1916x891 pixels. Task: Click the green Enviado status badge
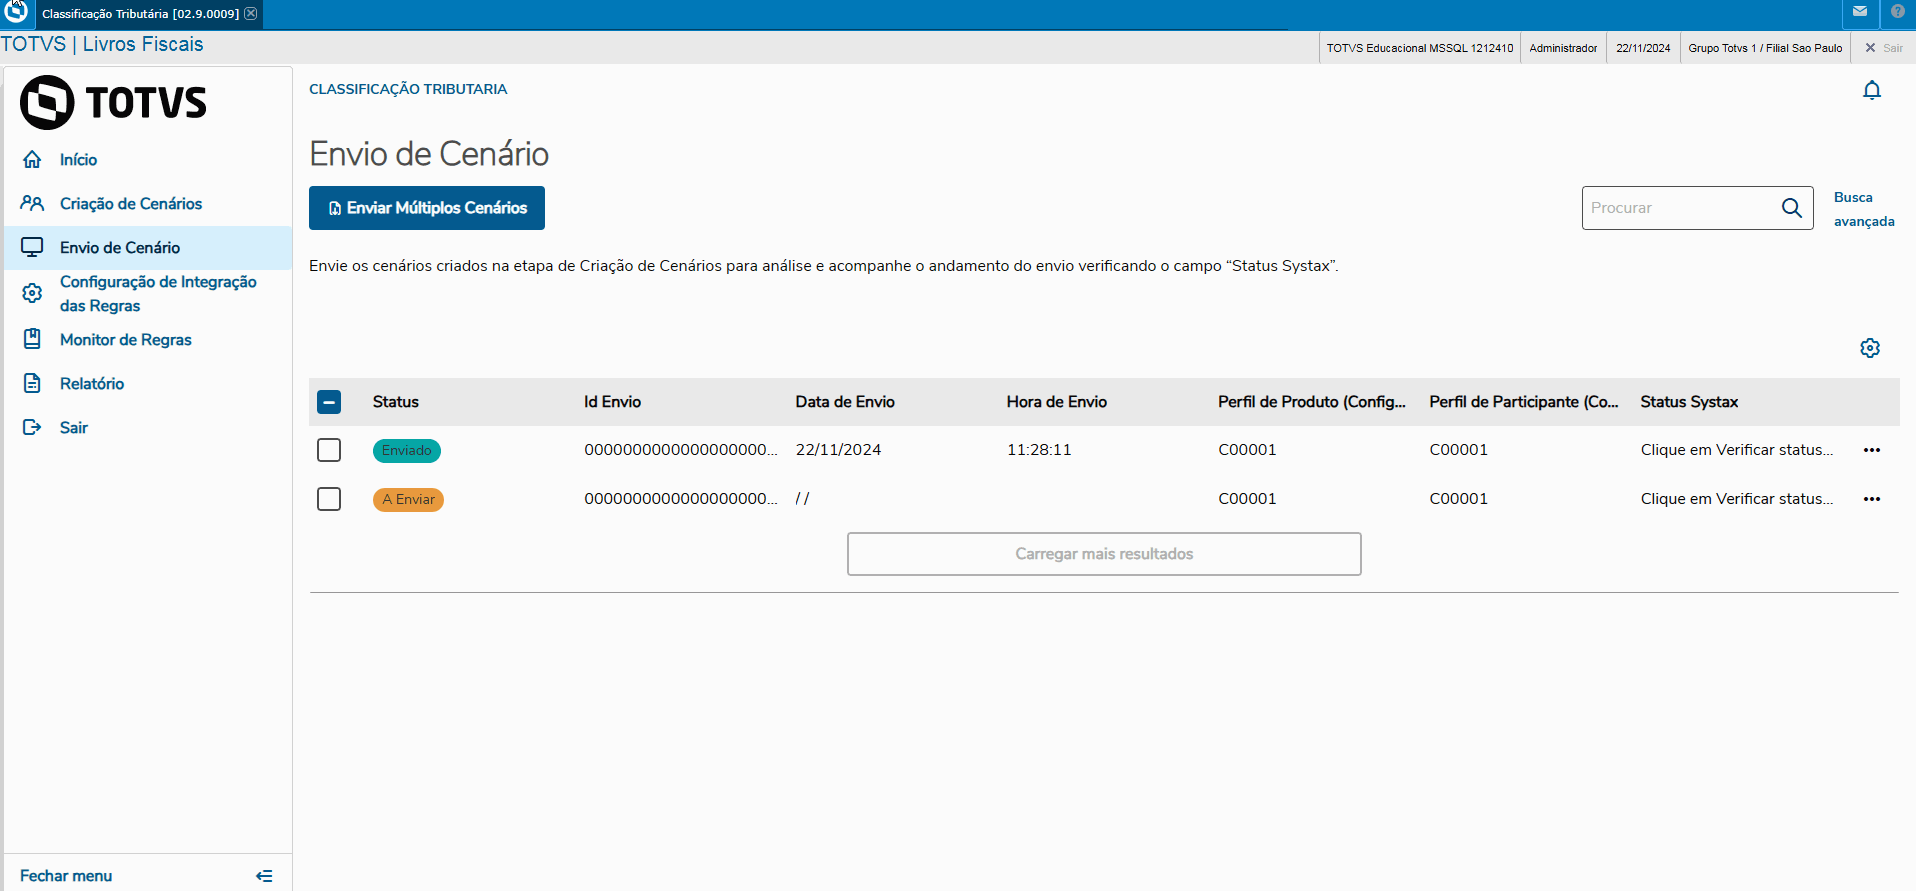(407, 451)
